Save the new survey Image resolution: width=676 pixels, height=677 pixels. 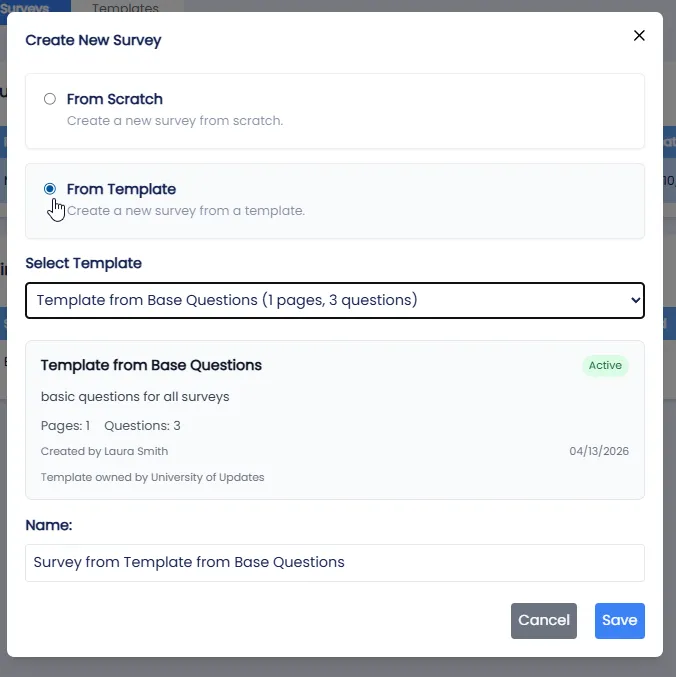coord(619,620)
